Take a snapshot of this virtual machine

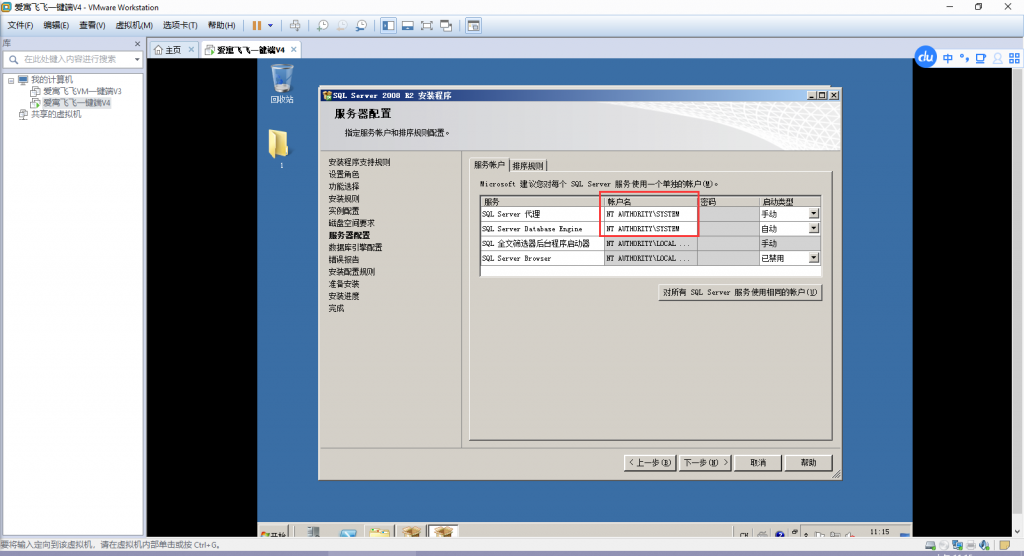(323, 25)
